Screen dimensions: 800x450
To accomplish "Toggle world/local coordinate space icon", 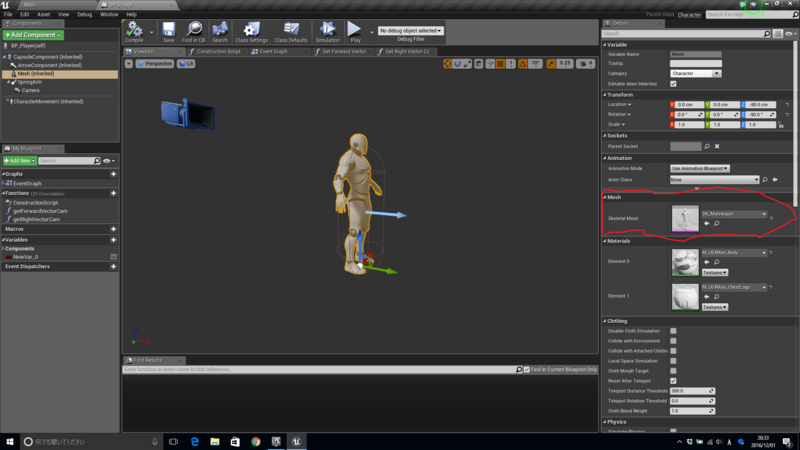I will tap(479, 64).
